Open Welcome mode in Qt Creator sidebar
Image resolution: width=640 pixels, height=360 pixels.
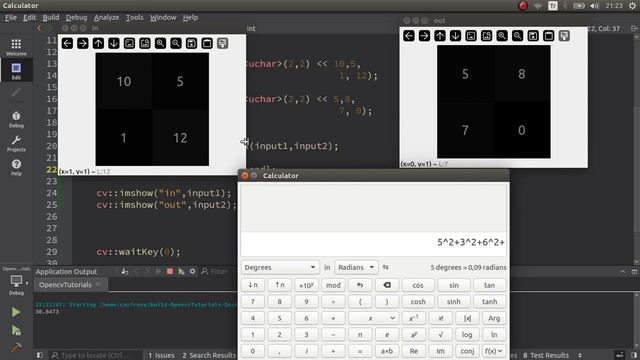pyautogui.click(x=16, y=47)
